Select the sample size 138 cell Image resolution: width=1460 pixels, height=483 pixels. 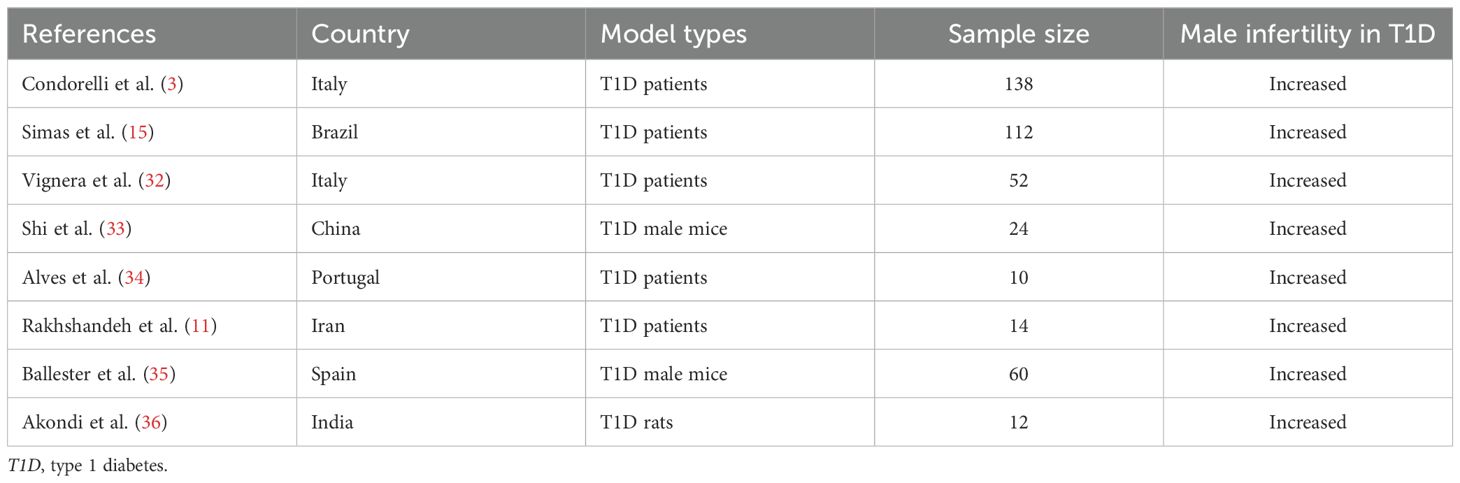(1019, 84)
